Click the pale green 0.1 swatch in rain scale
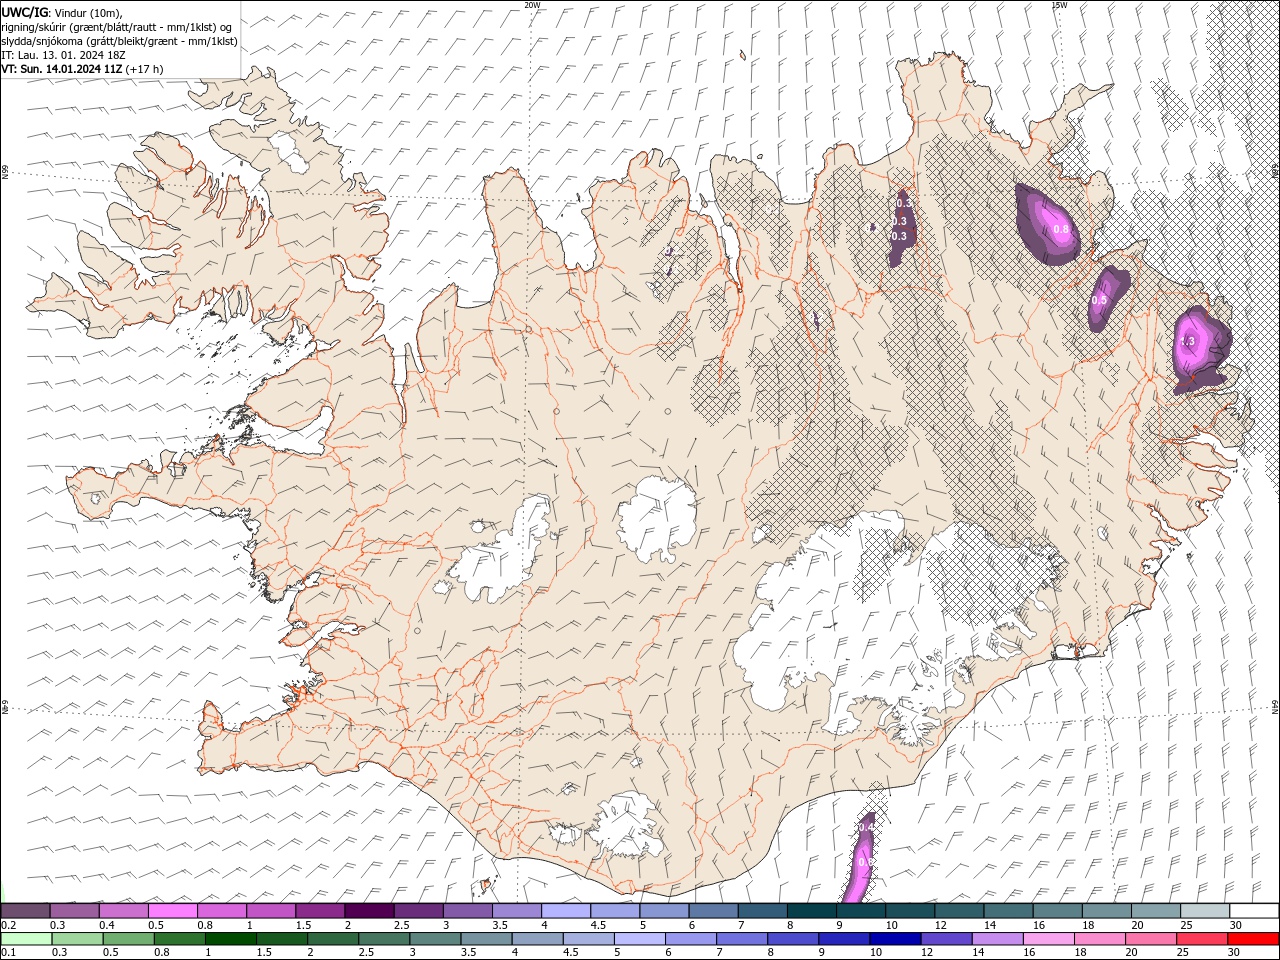 26,939
